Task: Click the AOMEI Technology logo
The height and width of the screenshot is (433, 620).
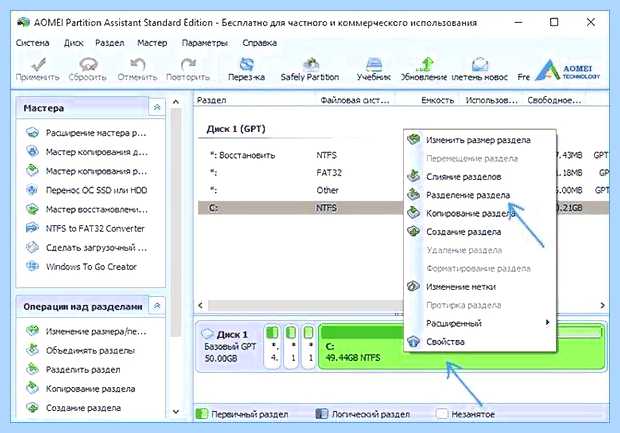Action: point(568,70)
